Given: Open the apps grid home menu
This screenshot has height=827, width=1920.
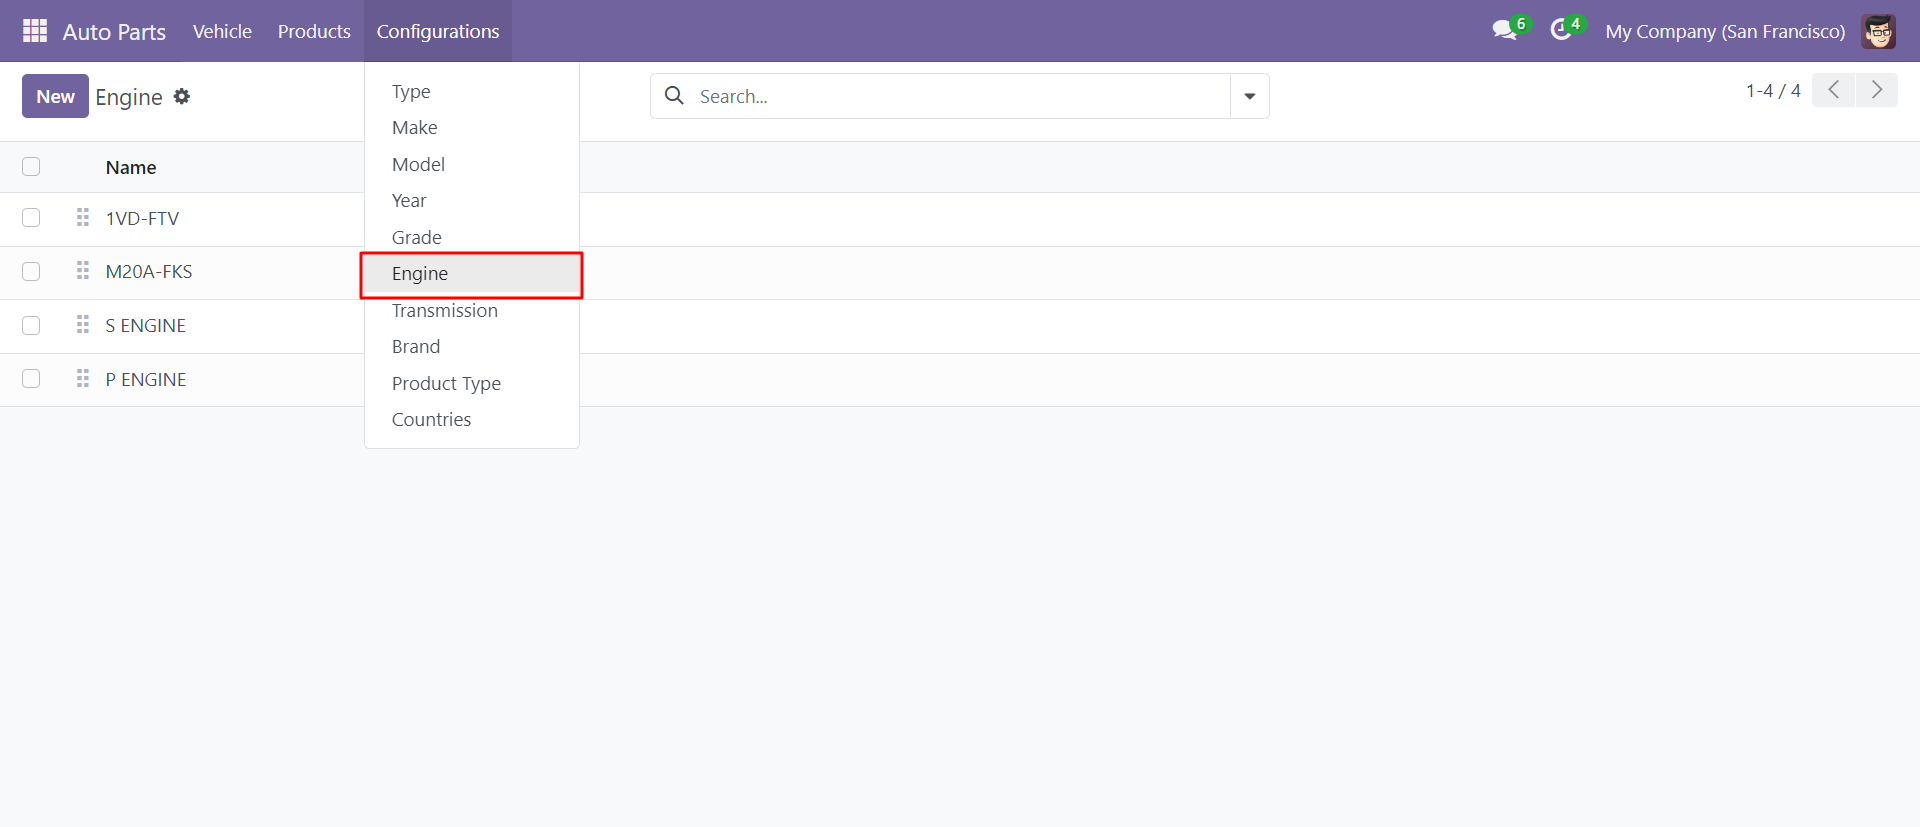Looking at the screenshot, I should click(x=35, y=31).
